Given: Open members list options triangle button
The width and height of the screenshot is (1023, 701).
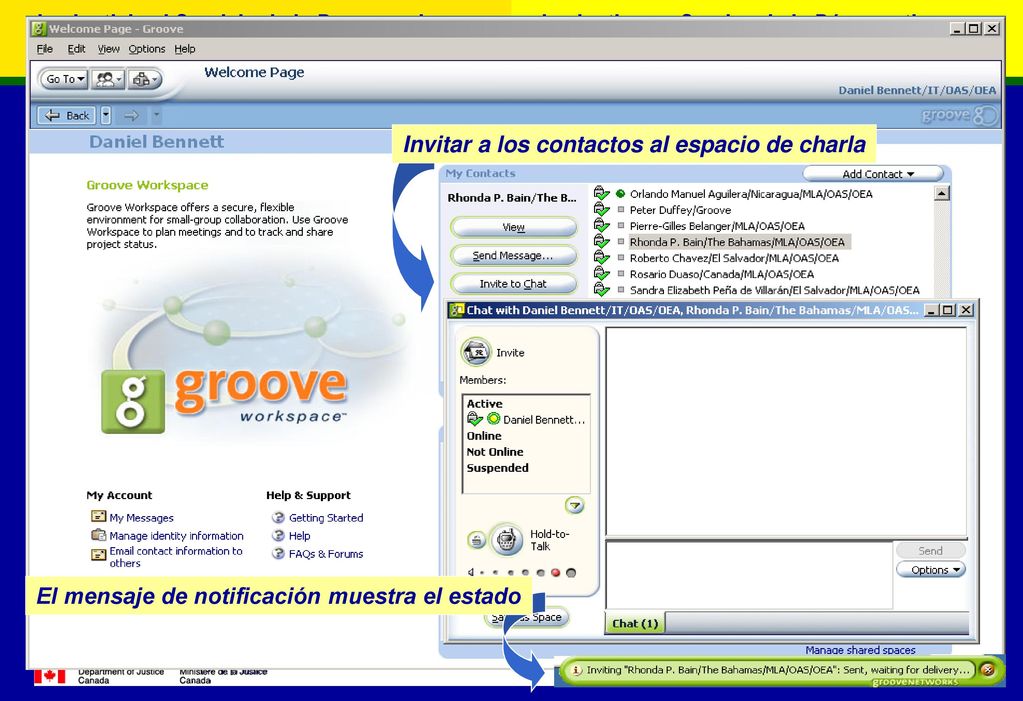Looking at the screenshot, I should (574, 505).
